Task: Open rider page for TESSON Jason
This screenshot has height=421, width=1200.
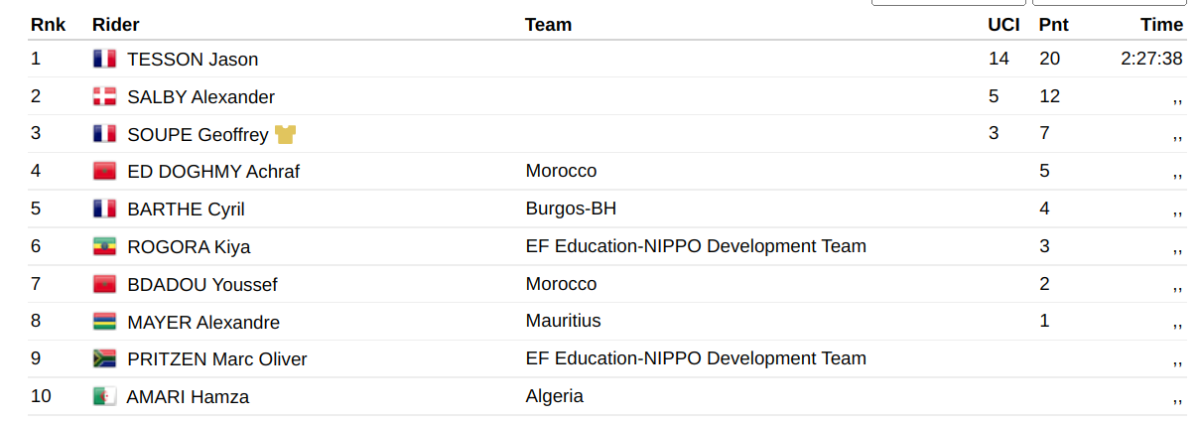Action: coord(193,59)
